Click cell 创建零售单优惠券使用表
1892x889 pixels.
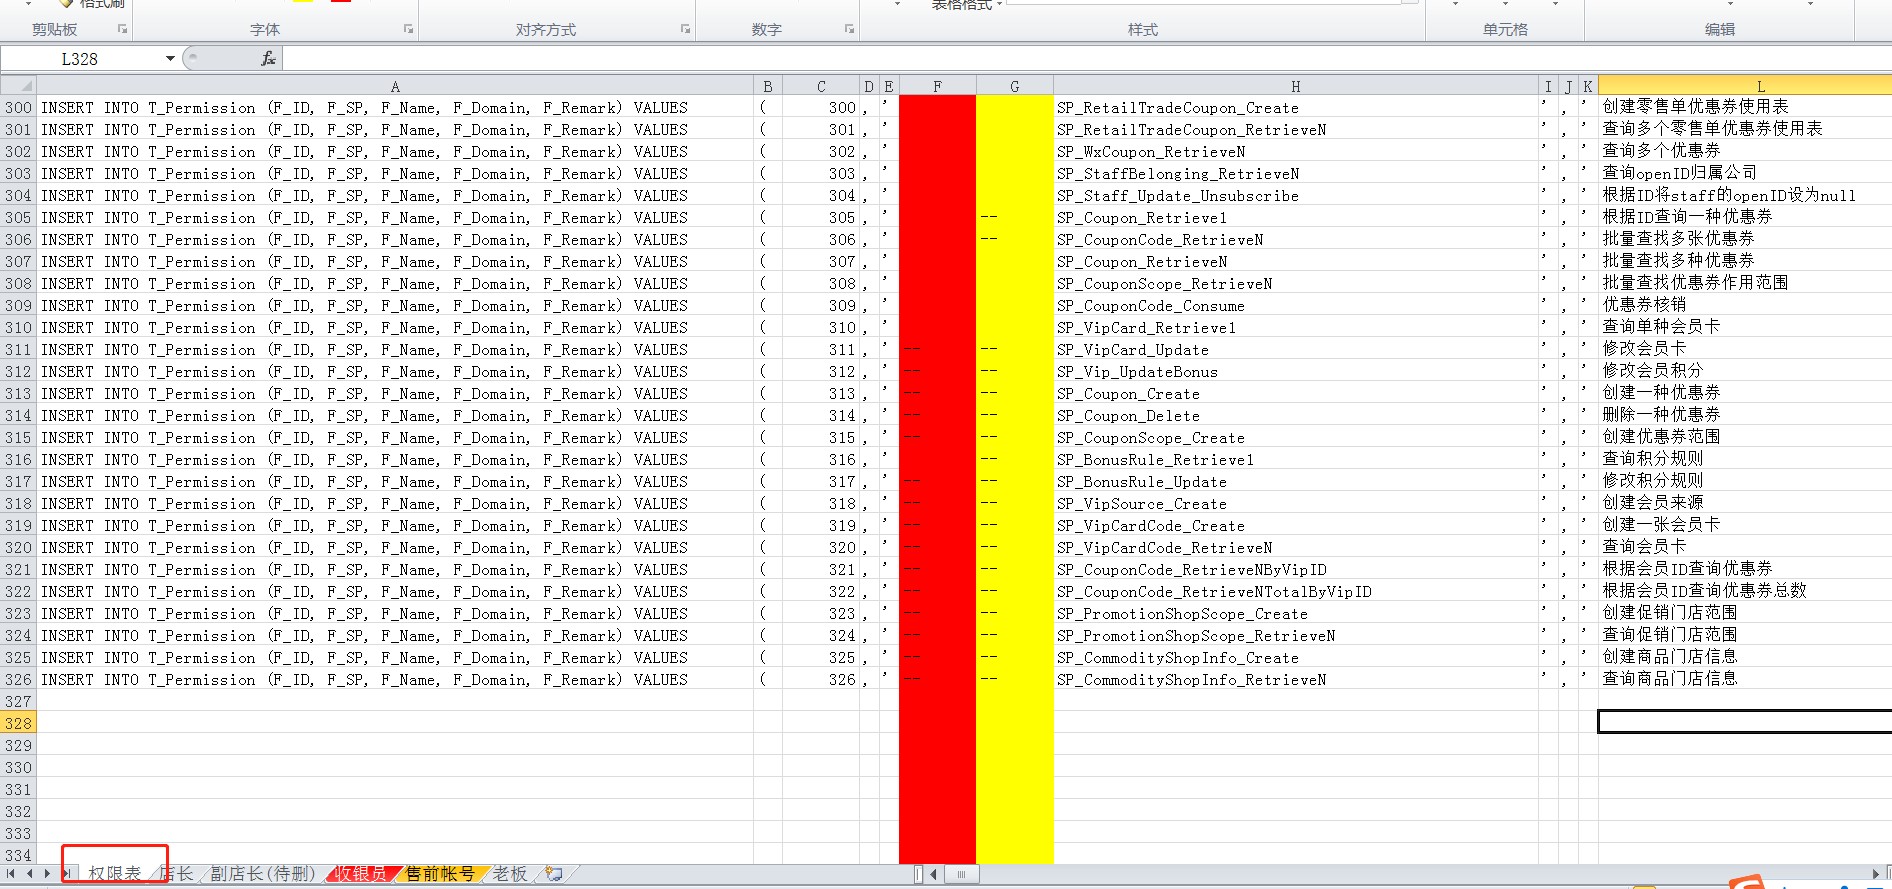click(1745, 106)
